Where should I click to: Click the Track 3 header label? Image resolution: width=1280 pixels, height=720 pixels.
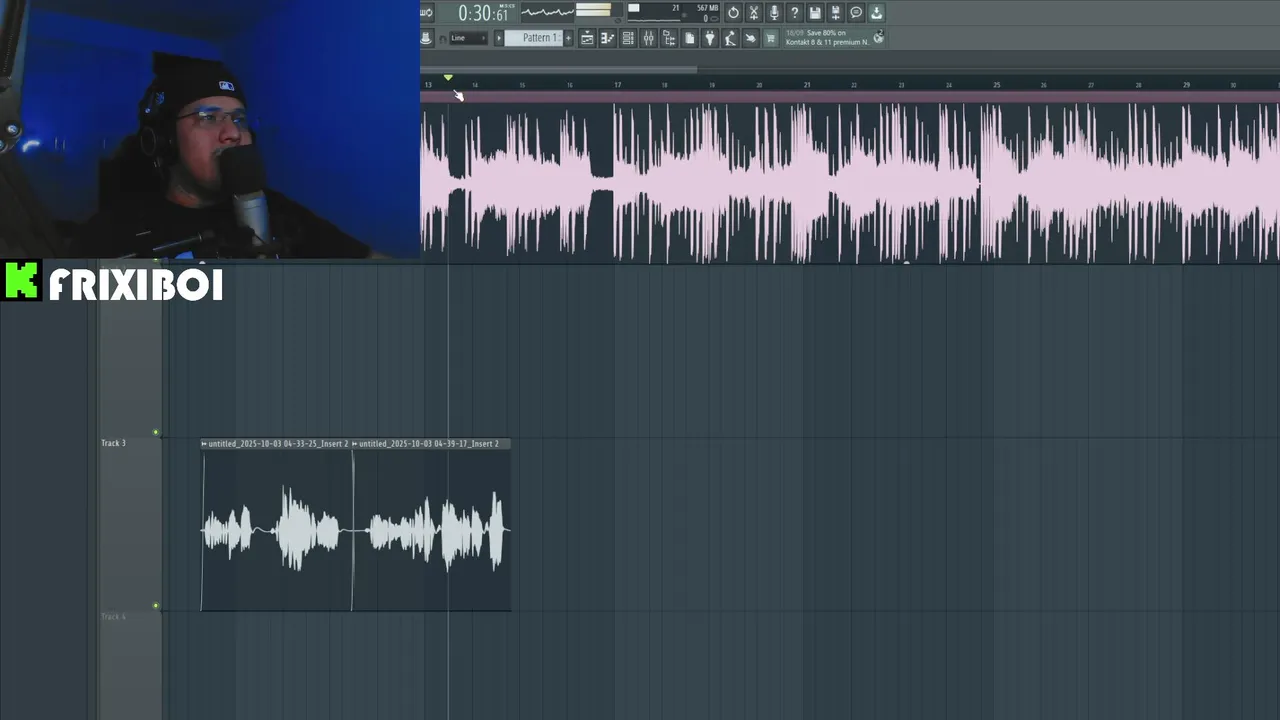click(x=113, y=443)
